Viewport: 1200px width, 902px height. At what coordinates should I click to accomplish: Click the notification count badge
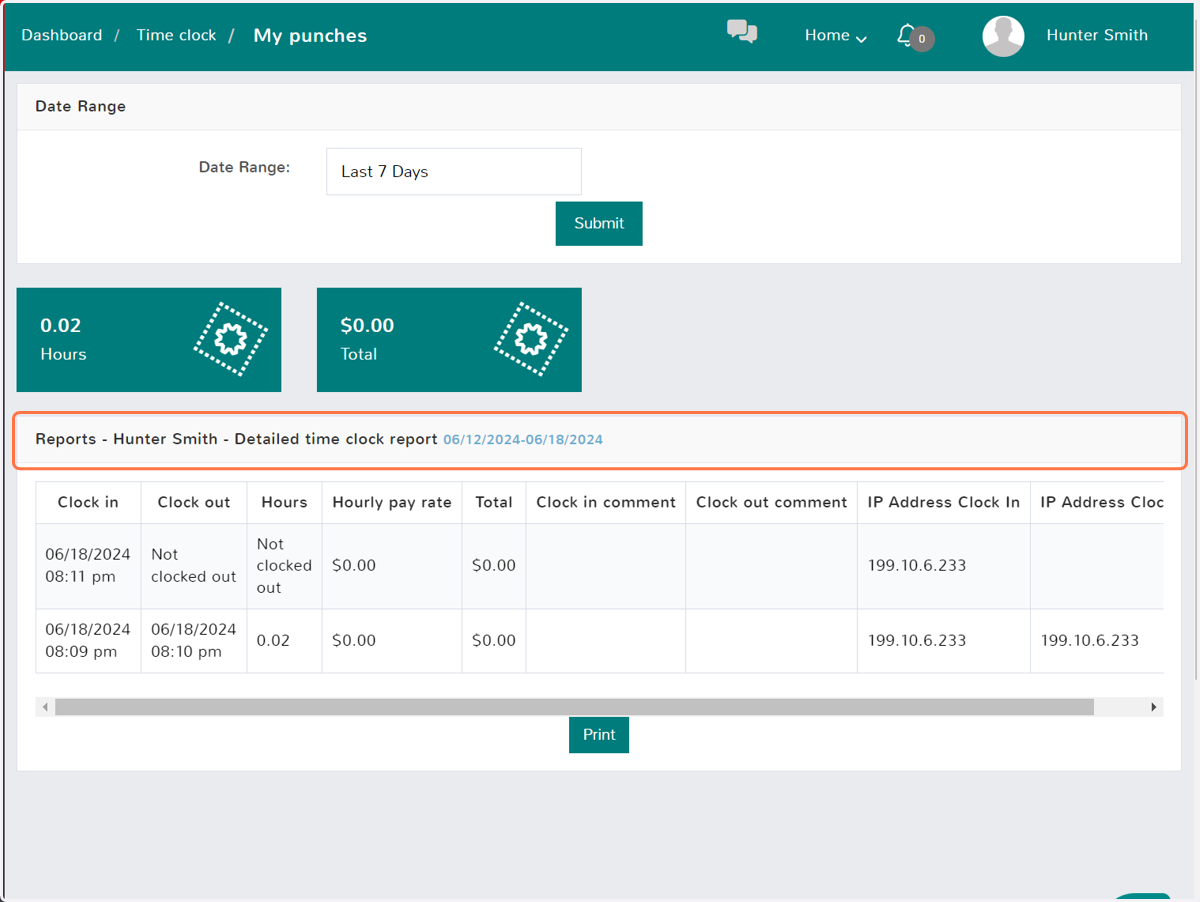pyautogui.click(x=922, y=39)
